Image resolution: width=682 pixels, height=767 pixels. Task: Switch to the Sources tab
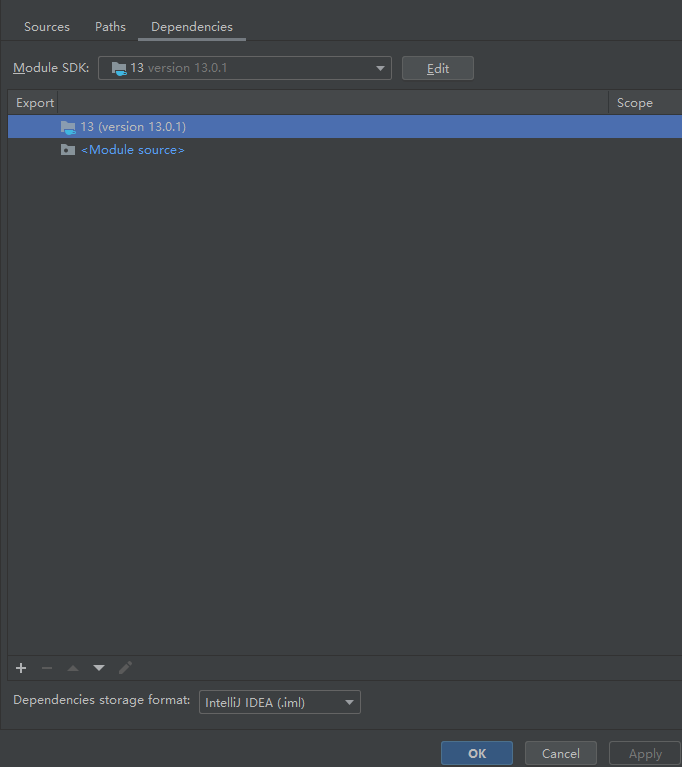(x=47, y=27)
